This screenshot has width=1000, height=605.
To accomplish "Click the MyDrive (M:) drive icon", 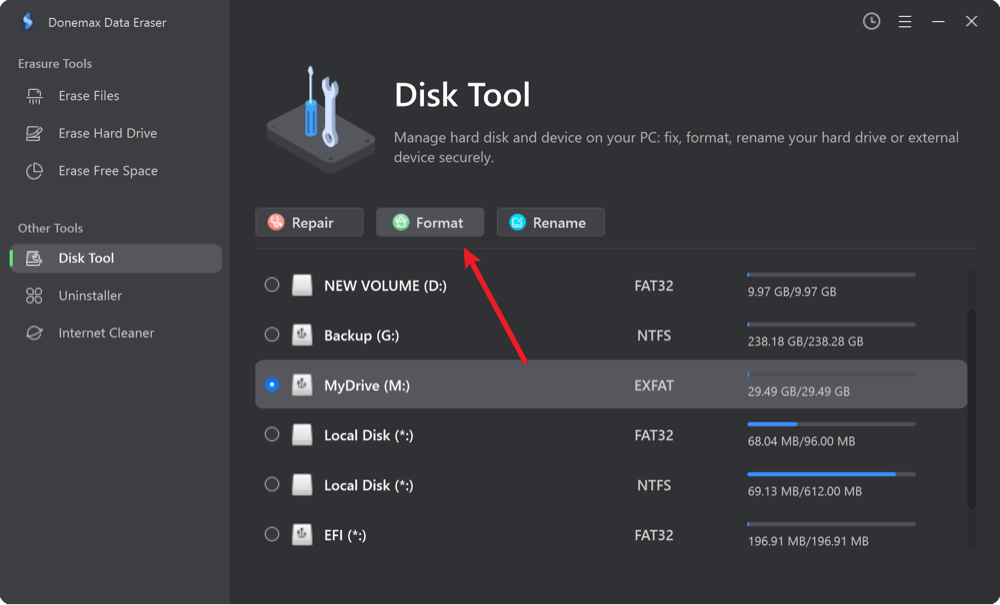I will [x=302, y=384].
